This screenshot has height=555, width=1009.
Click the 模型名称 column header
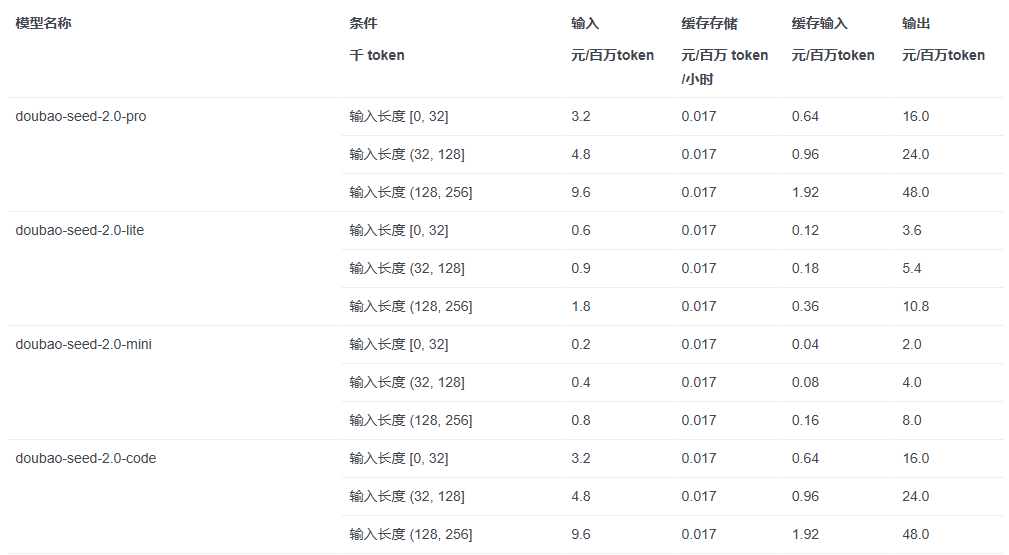coord(43,23)
